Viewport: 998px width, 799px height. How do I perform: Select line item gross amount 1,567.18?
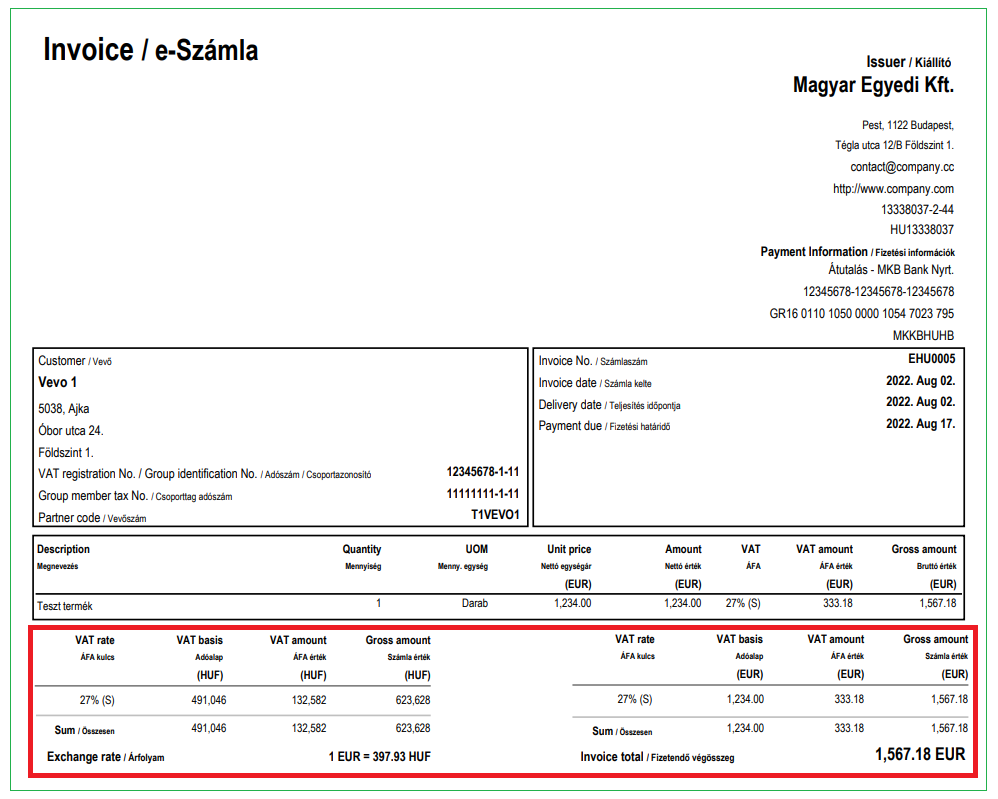point(938,603)
